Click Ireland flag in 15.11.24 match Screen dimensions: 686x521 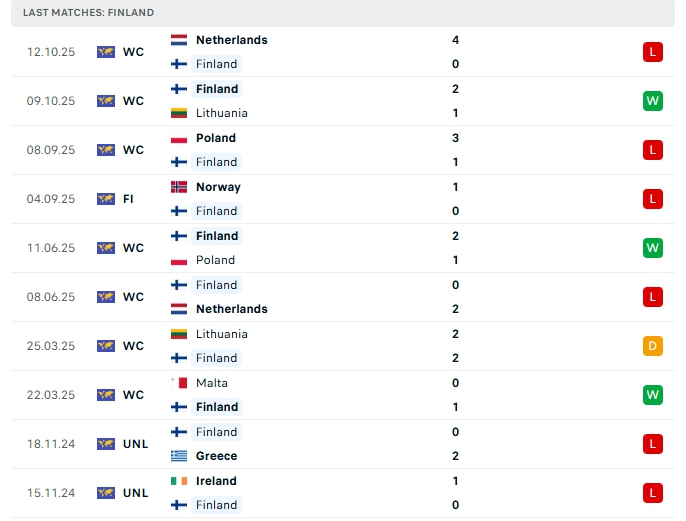[179, 481]
